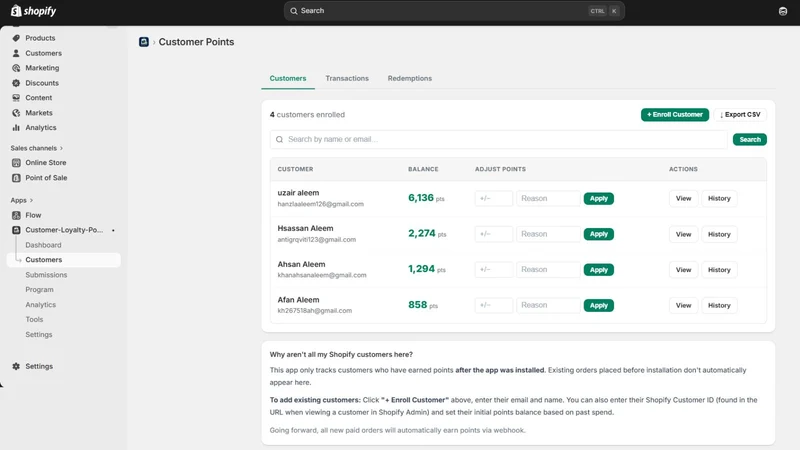
Task: Click the Content icon in sidebar
Action: coord(16,97)
